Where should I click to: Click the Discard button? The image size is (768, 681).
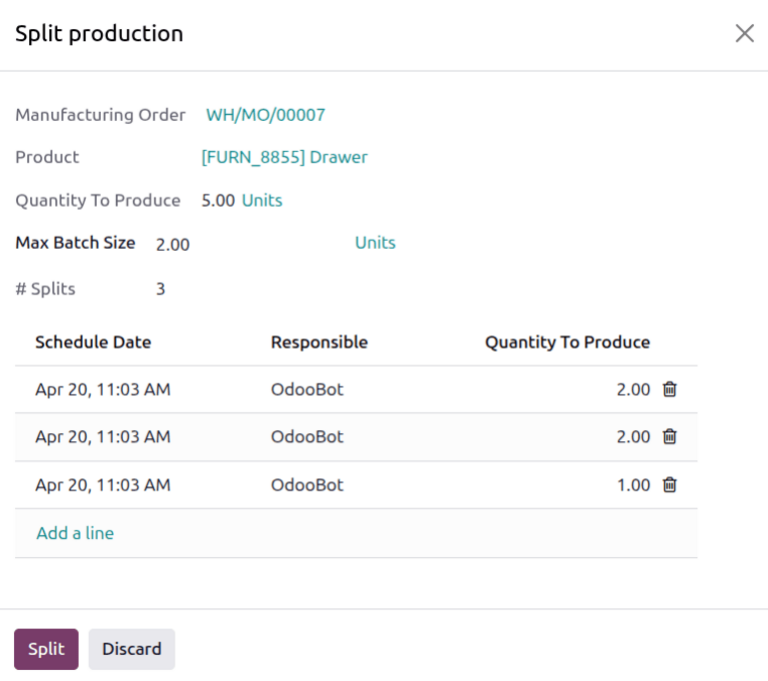132,649
